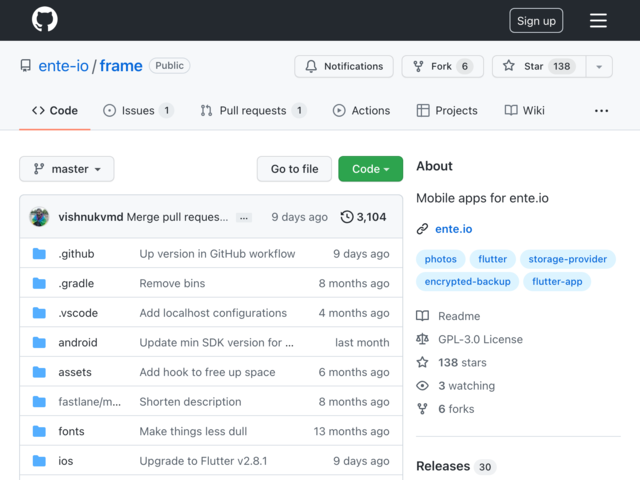Select the photos topic tag

[440, 259]
